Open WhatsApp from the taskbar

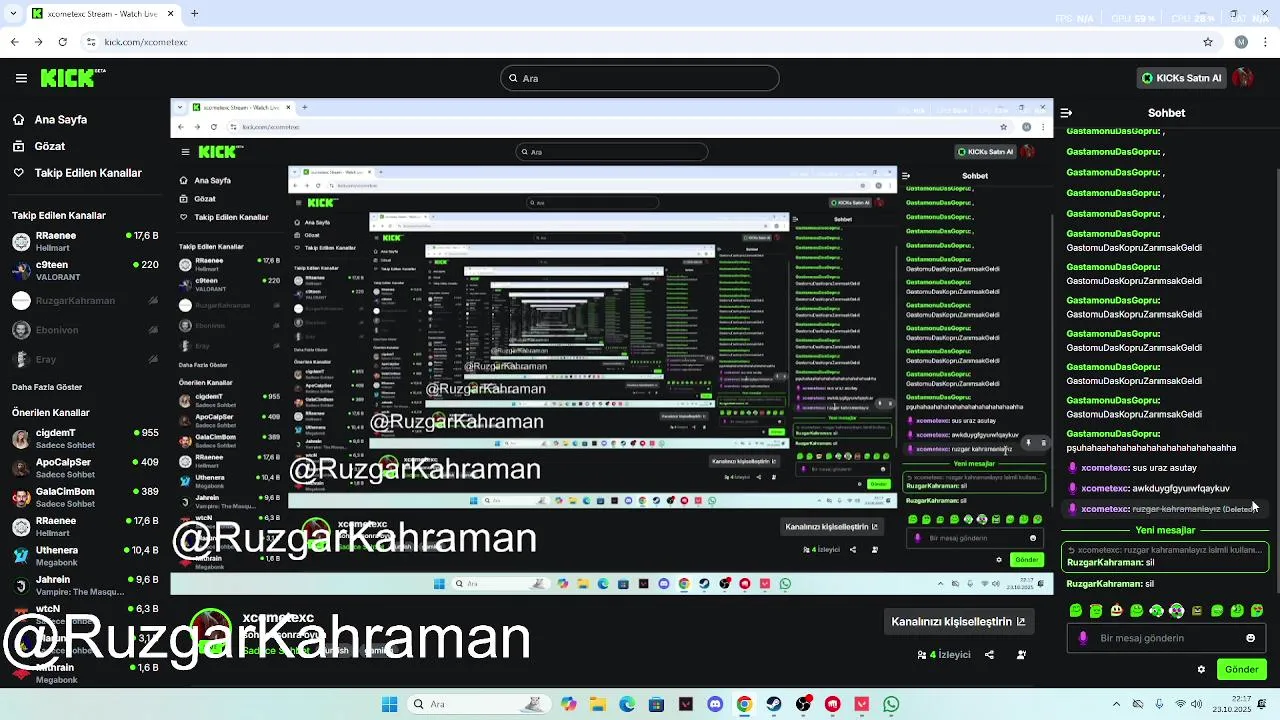click(891, 704)
